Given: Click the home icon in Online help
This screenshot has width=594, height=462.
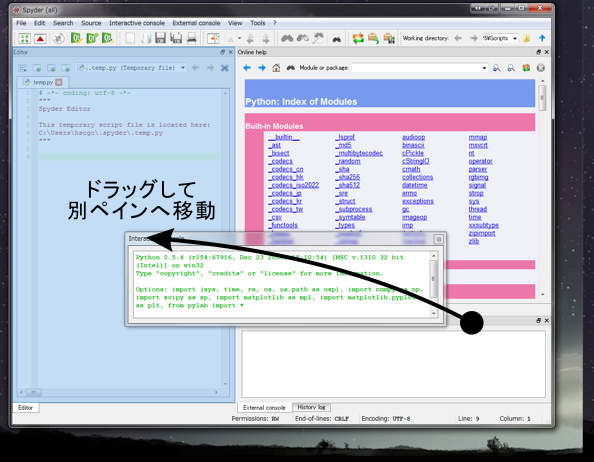Looking at the screenshot, I should [x=276, y=68].
